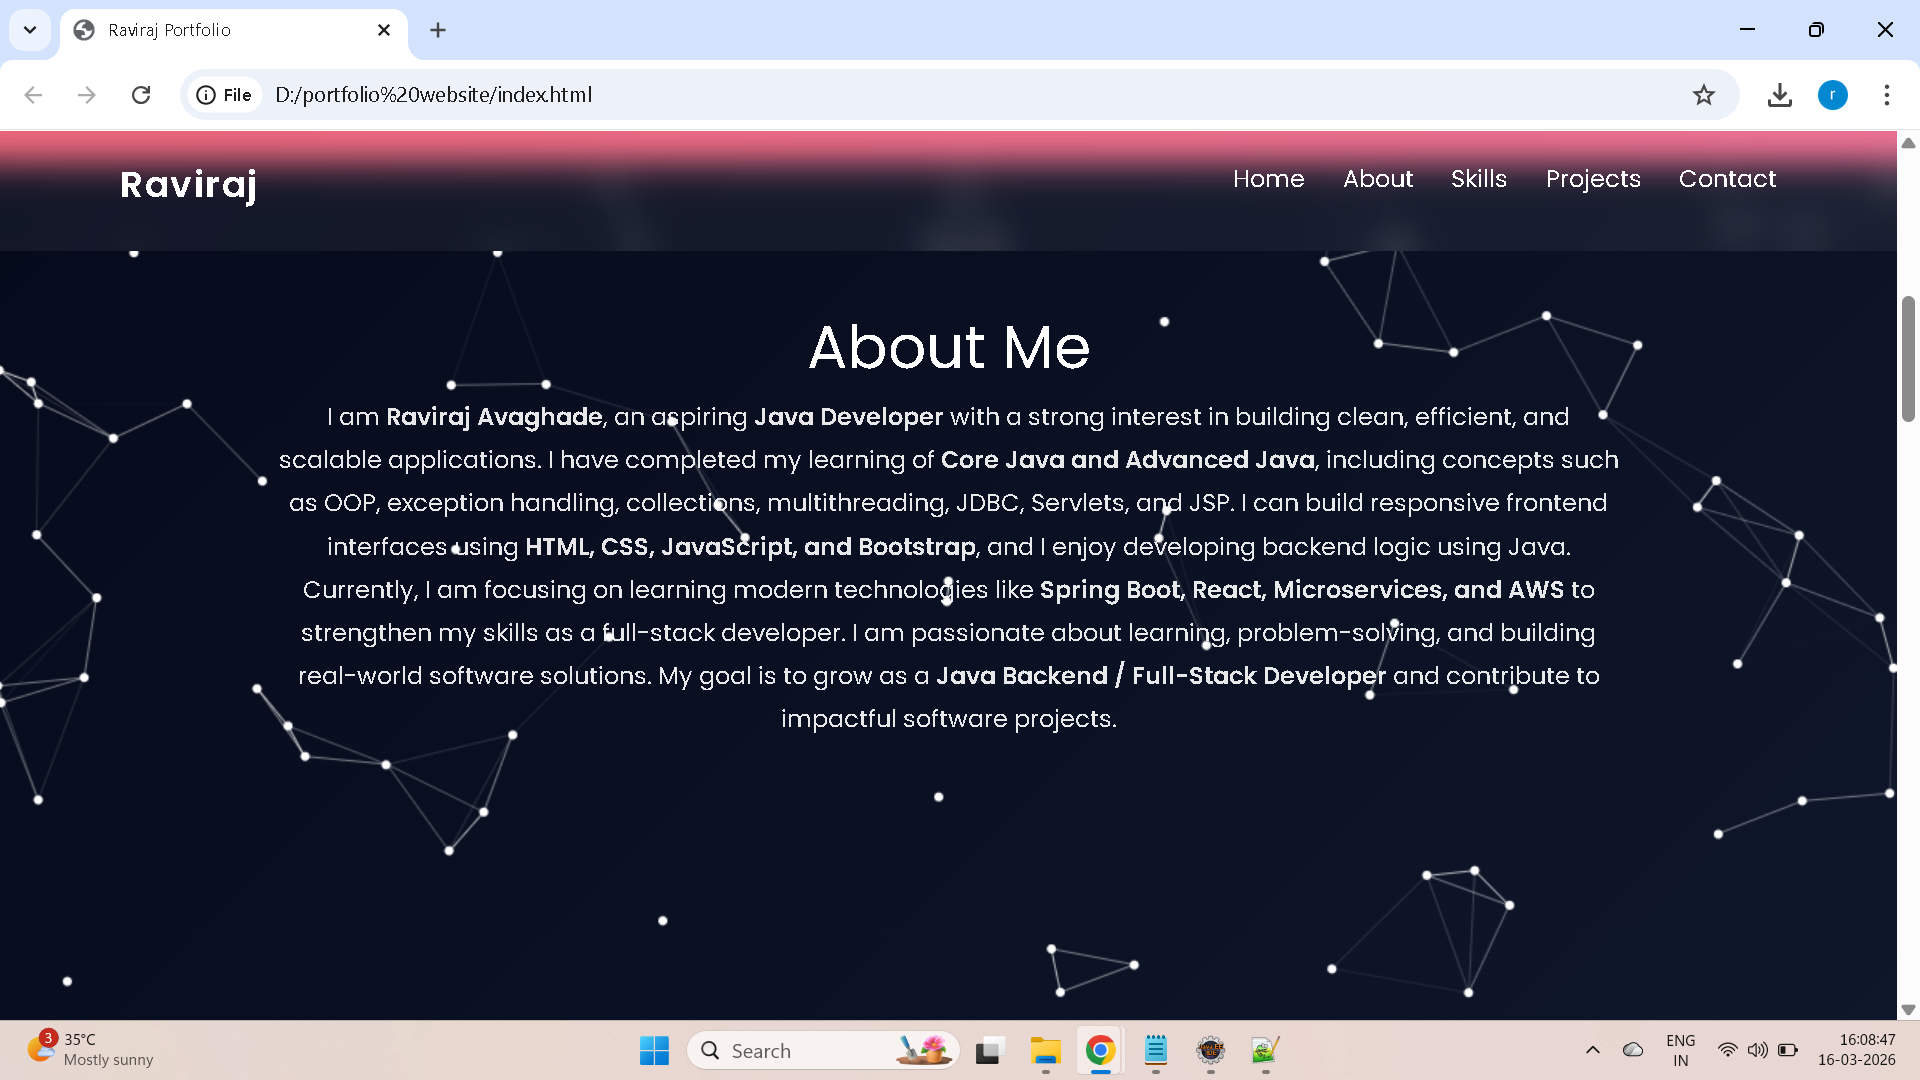Click the battery icon in tray
This screenshot has width=1920, height=1080.
pyautogui.click(x=1788, y=1050)
